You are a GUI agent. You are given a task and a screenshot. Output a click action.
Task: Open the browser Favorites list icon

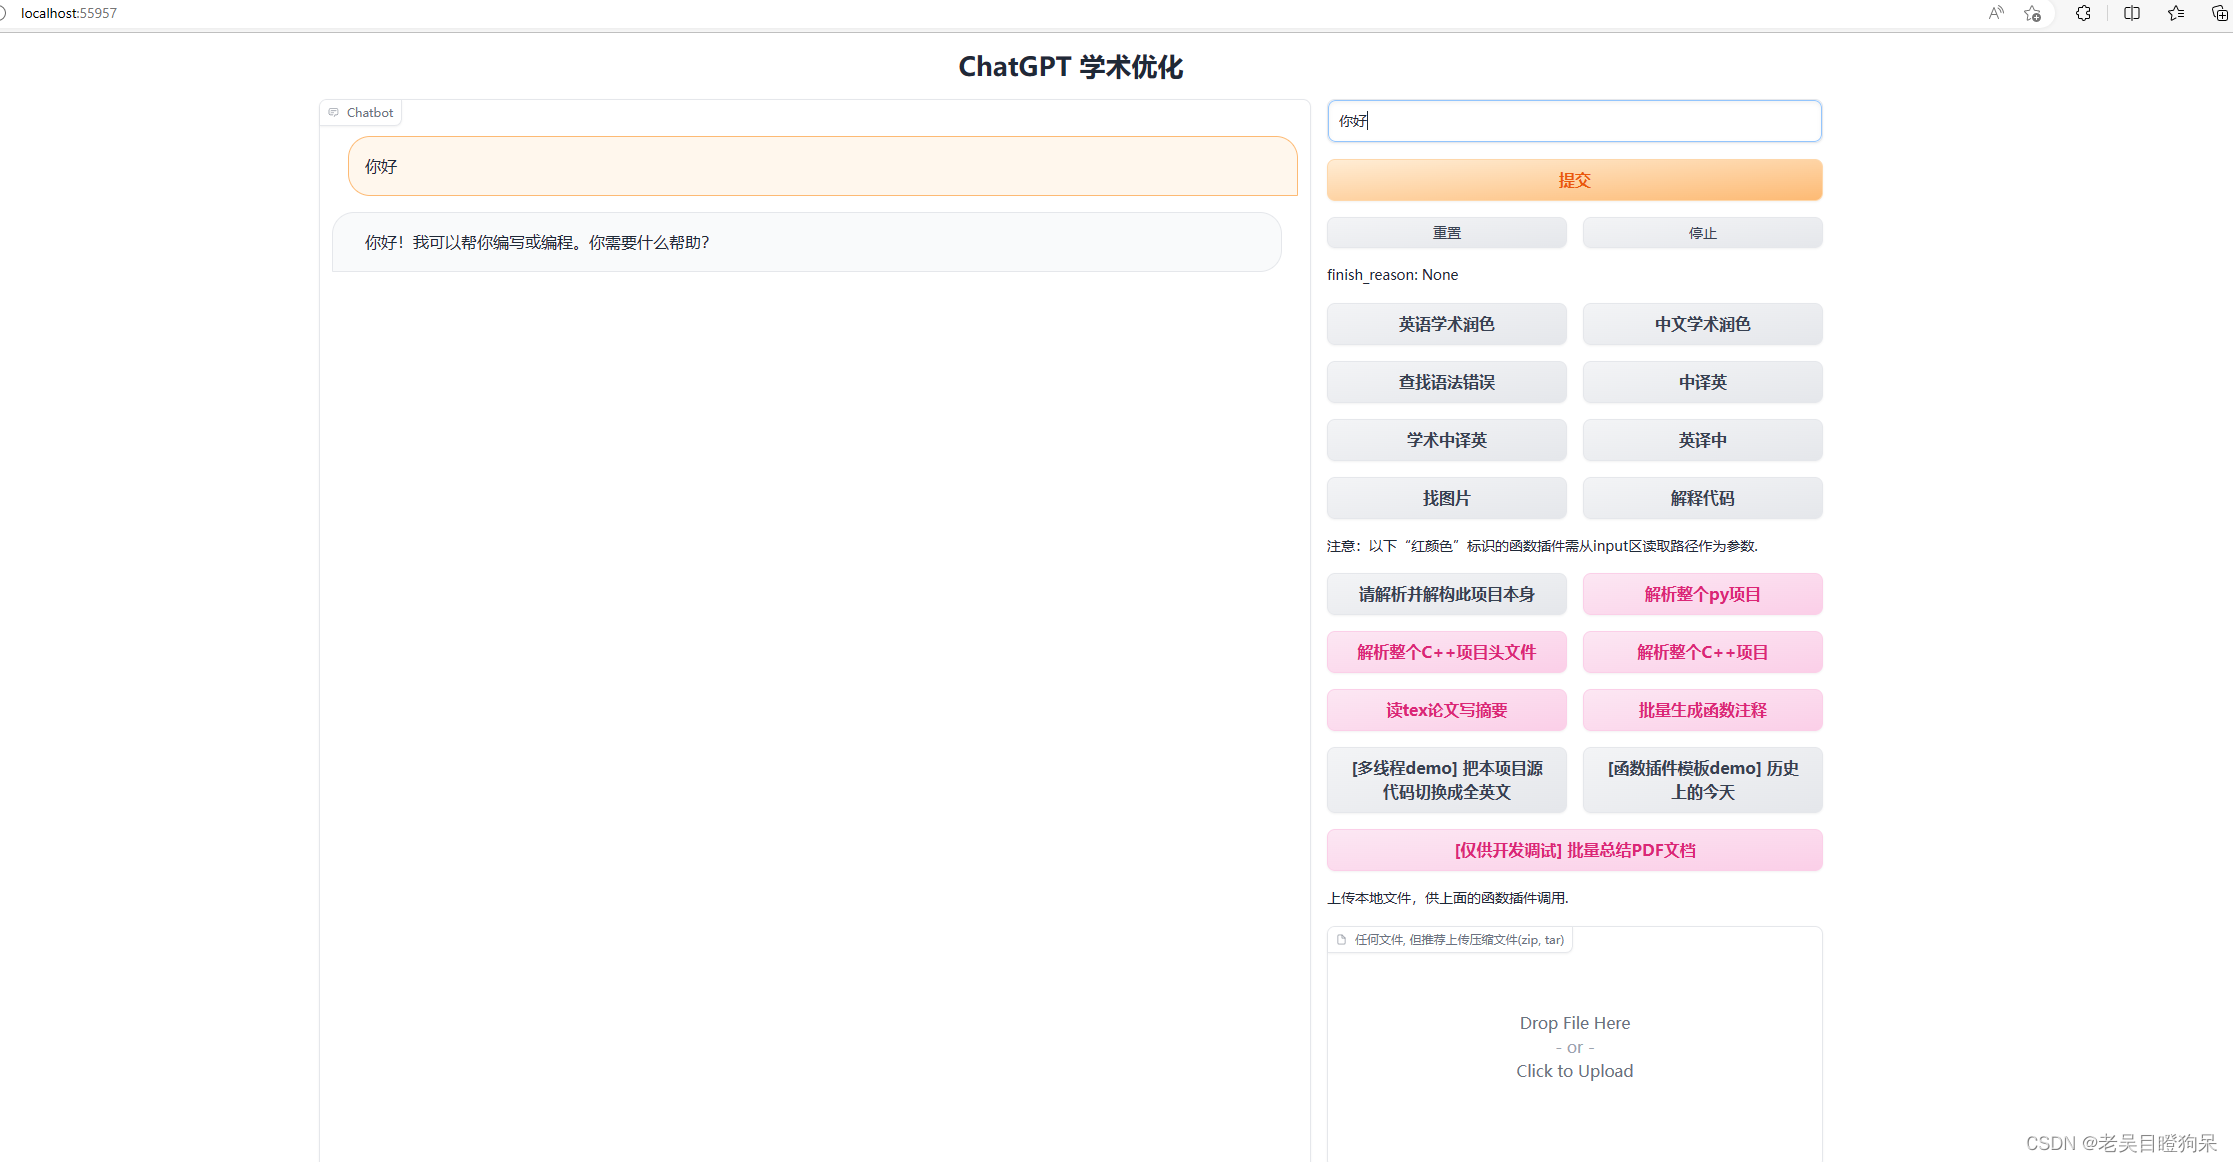coord(2176,13)
